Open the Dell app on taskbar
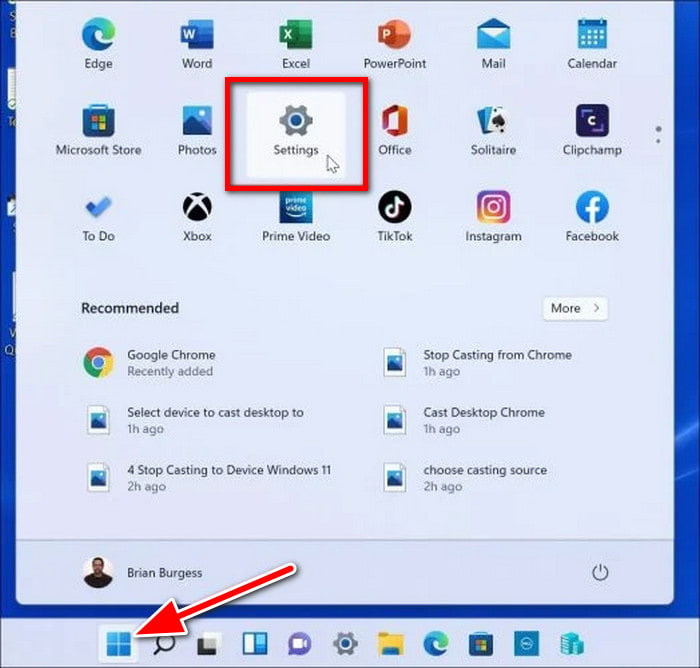The height and width of the screenshot is (668, 700). pyautogui.click(x=526, y=644)
